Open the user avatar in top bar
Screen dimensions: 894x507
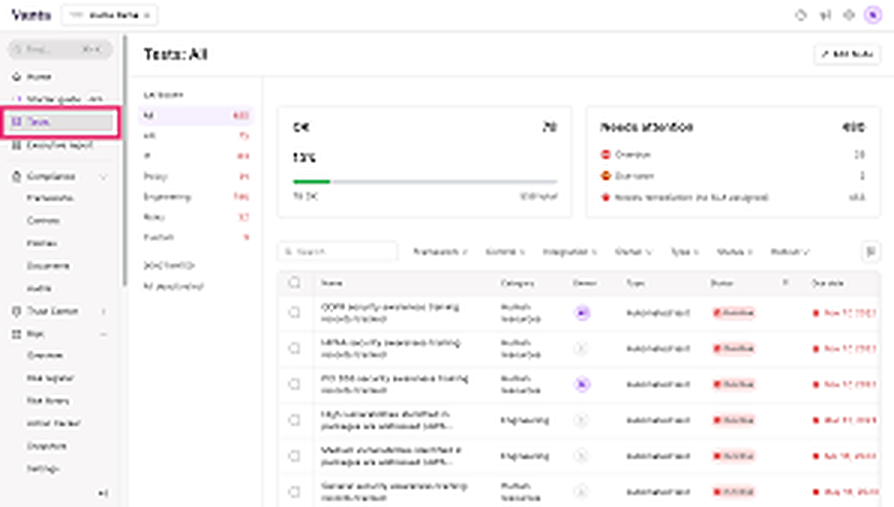click(x=873, y=15)
